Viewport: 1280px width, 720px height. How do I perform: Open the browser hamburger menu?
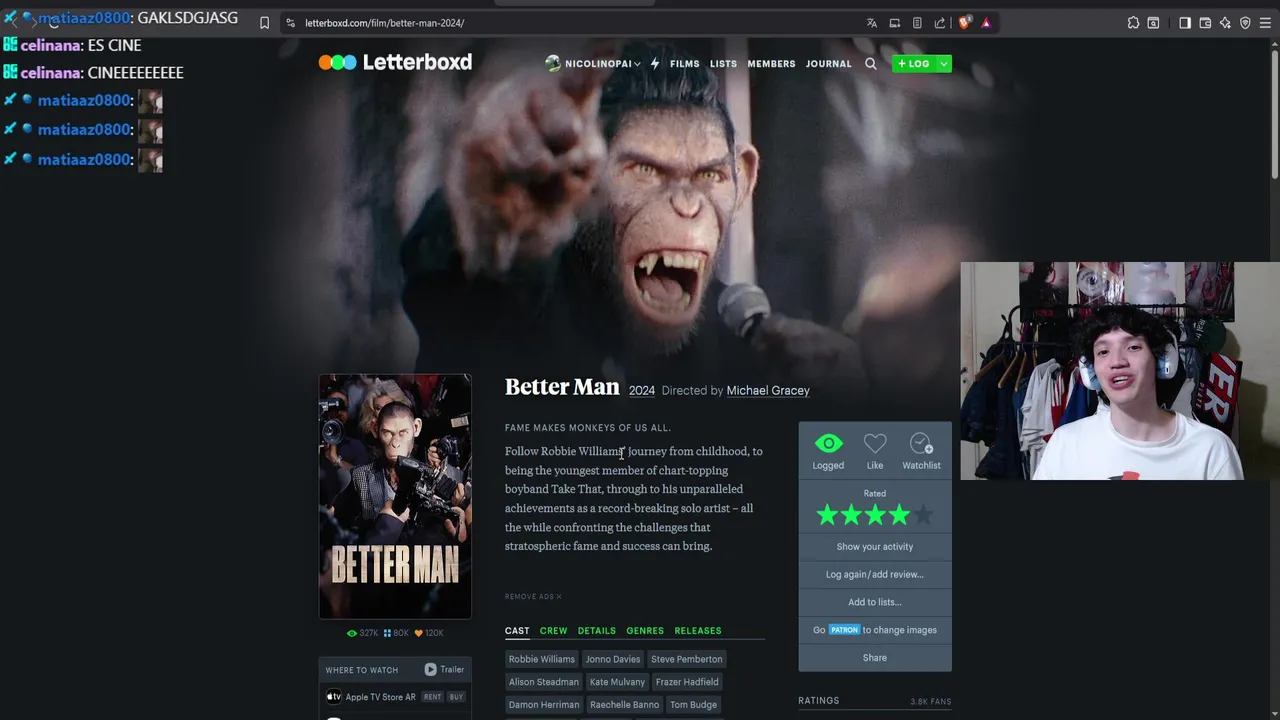pyautogui.click(x=1266, y=23)
